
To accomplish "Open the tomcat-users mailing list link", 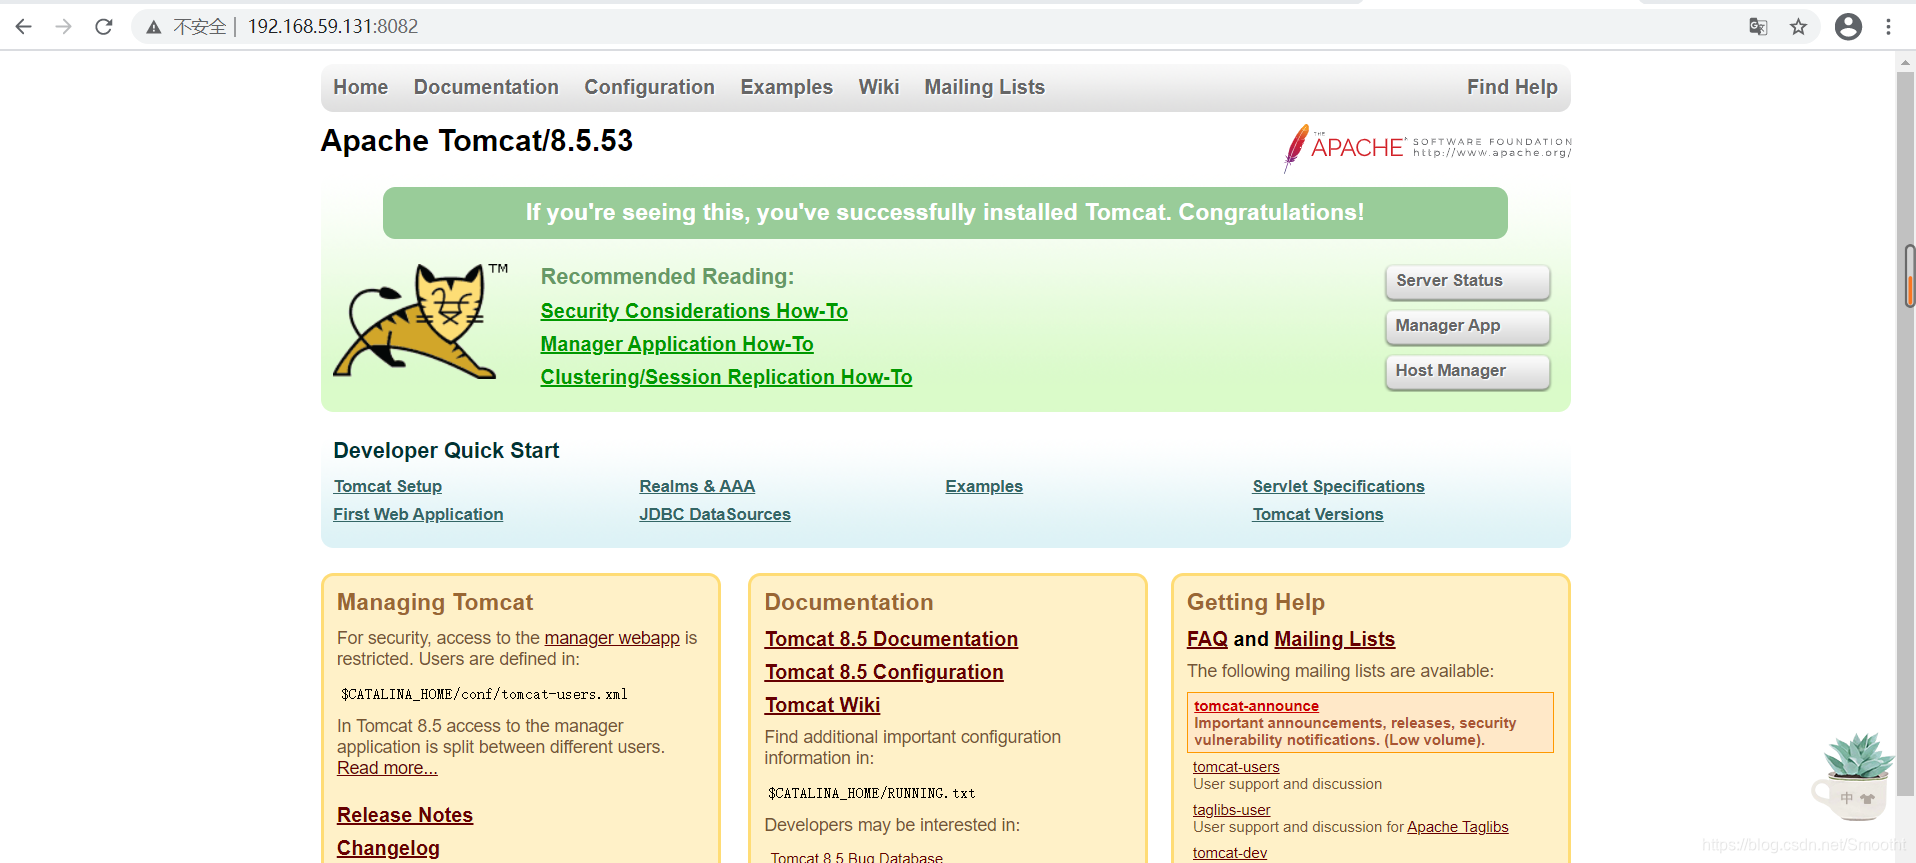I will [x=1236, y=767].
